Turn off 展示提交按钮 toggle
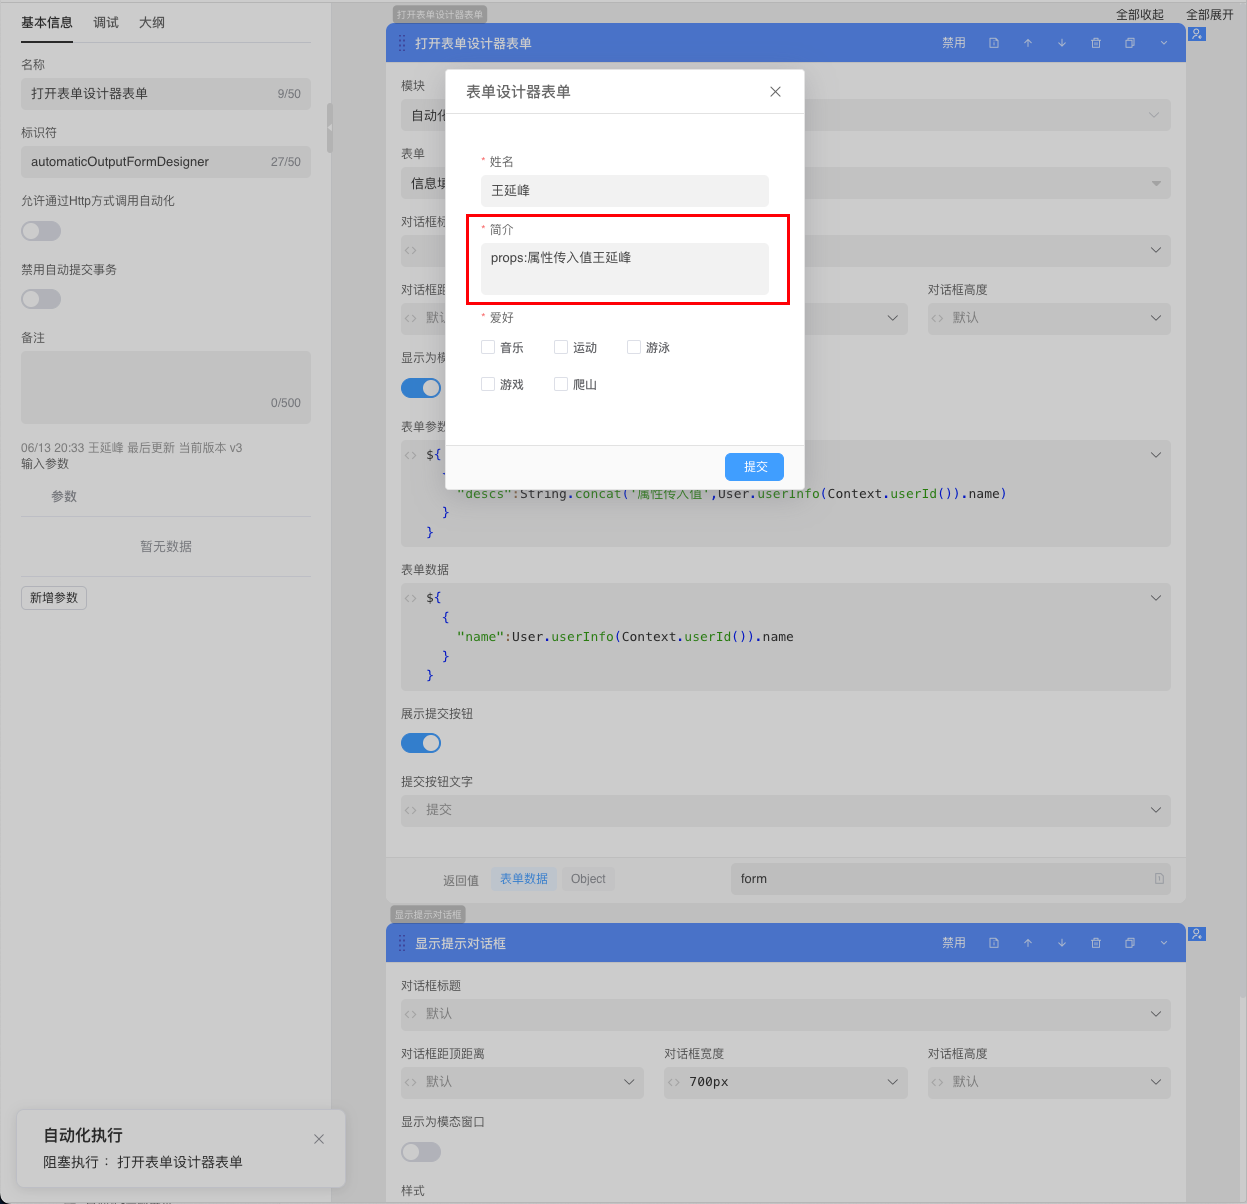Screen dimensions: 1247x1204 click(421, 743)
